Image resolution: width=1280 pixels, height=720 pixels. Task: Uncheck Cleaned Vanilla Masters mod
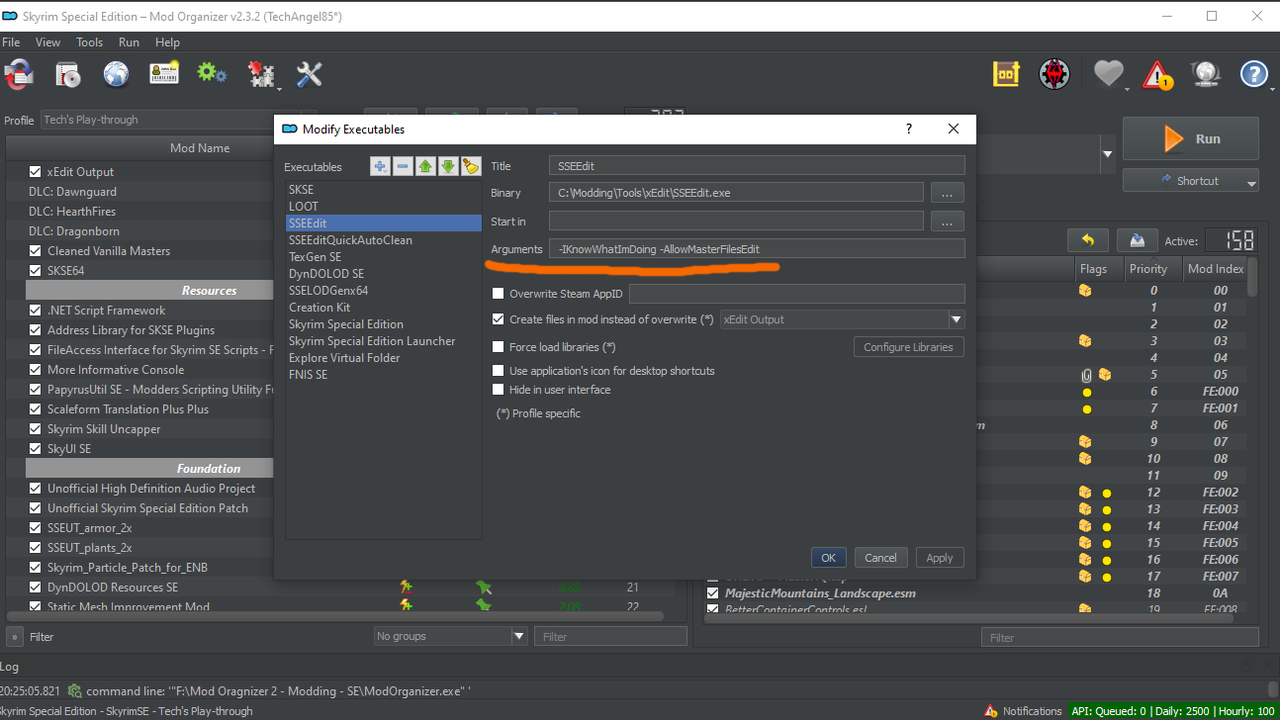click(x=36, y=251)
